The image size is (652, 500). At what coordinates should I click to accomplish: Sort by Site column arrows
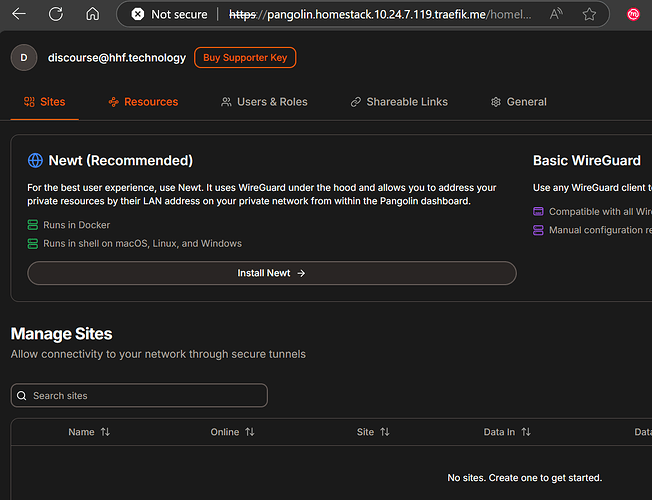[385, 432]
